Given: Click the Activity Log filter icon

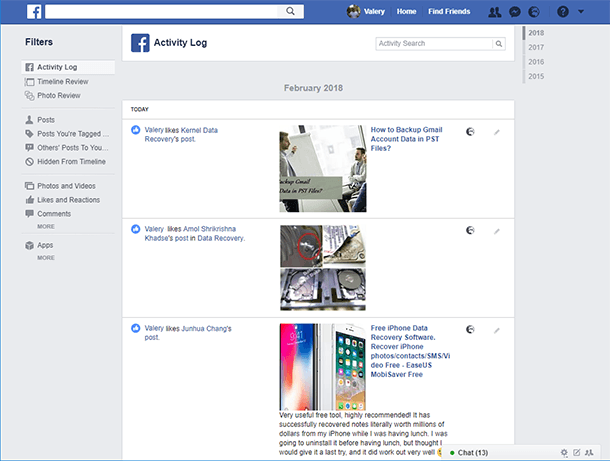Looking at the screenshot, I should coord(29,67).
